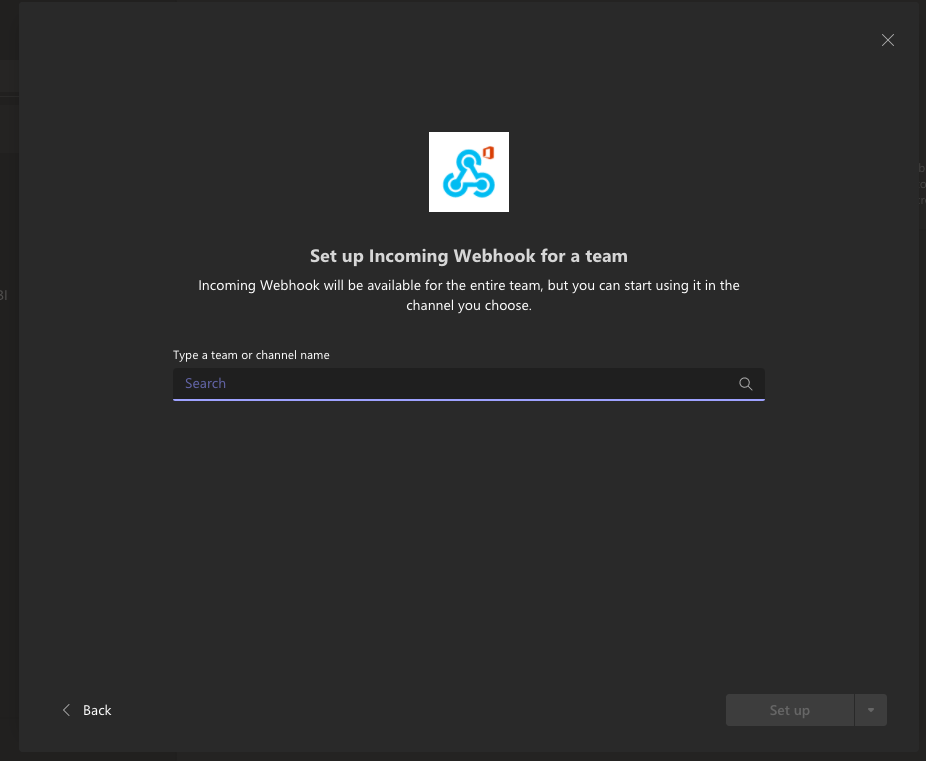Click the Search placeholder text
This screenshot has width=926, height=761.
(x=205, y=384)
